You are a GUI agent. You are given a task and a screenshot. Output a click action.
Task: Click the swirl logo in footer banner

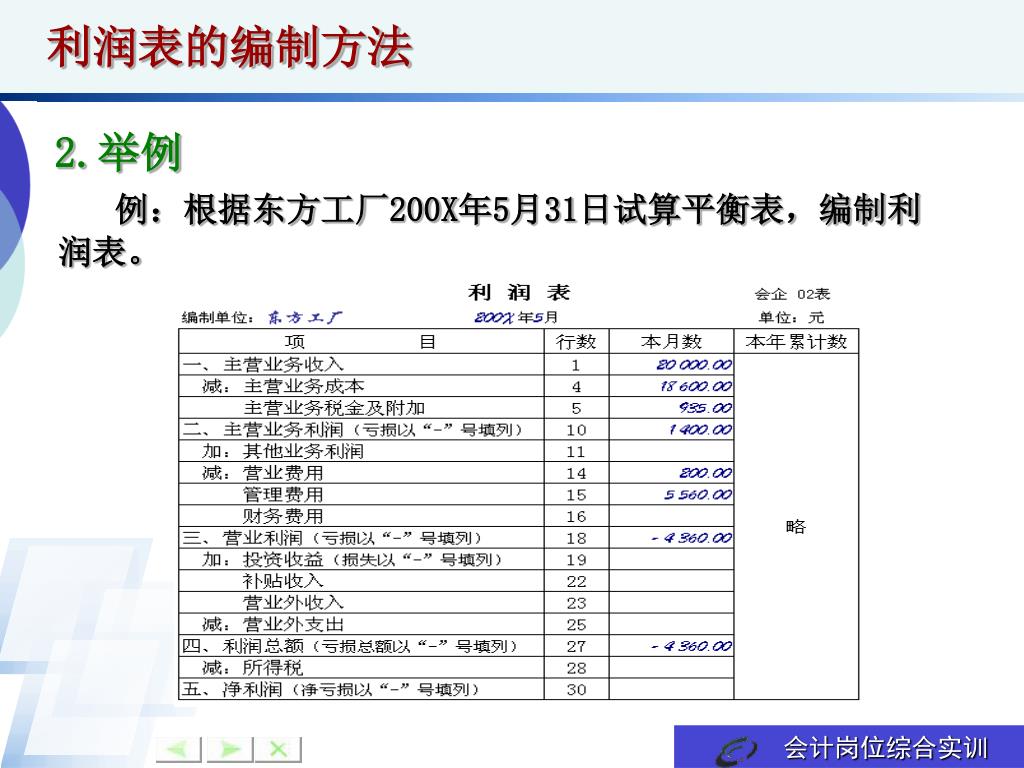(x=736, y=750)
